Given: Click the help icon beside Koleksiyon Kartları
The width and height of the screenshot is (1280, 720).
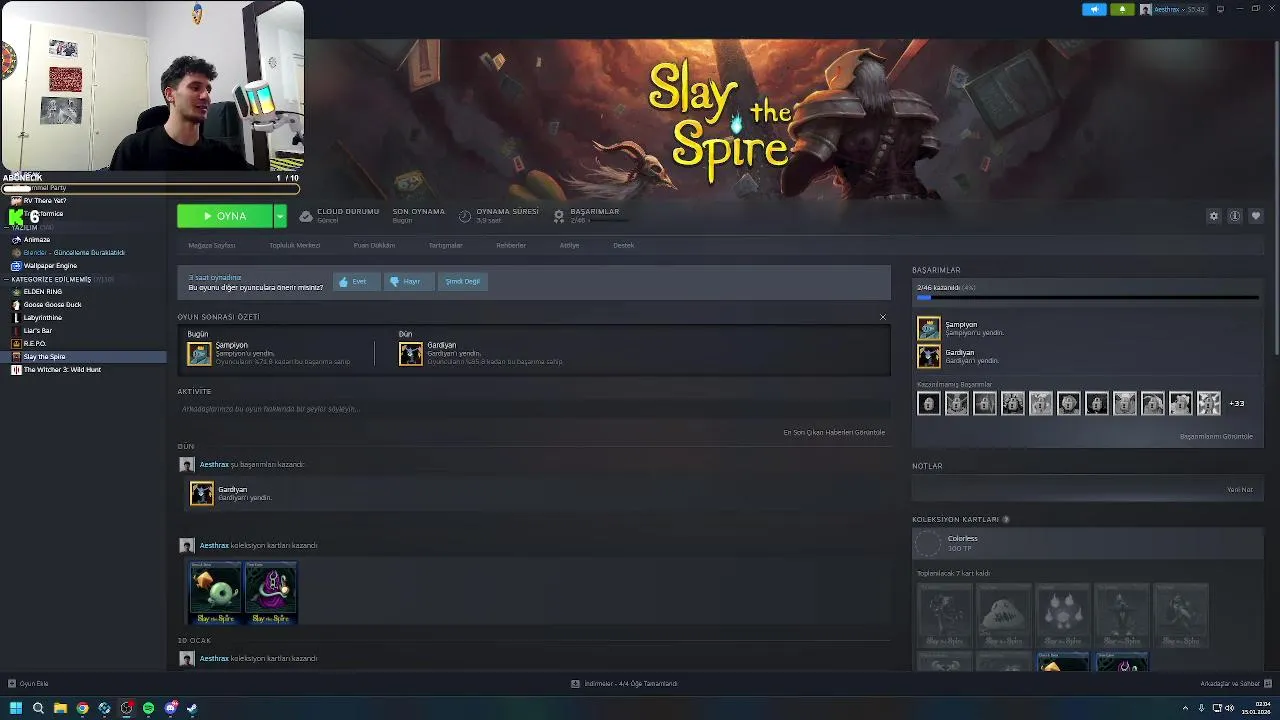Looking at the screenshot, I should (1006, 520).
